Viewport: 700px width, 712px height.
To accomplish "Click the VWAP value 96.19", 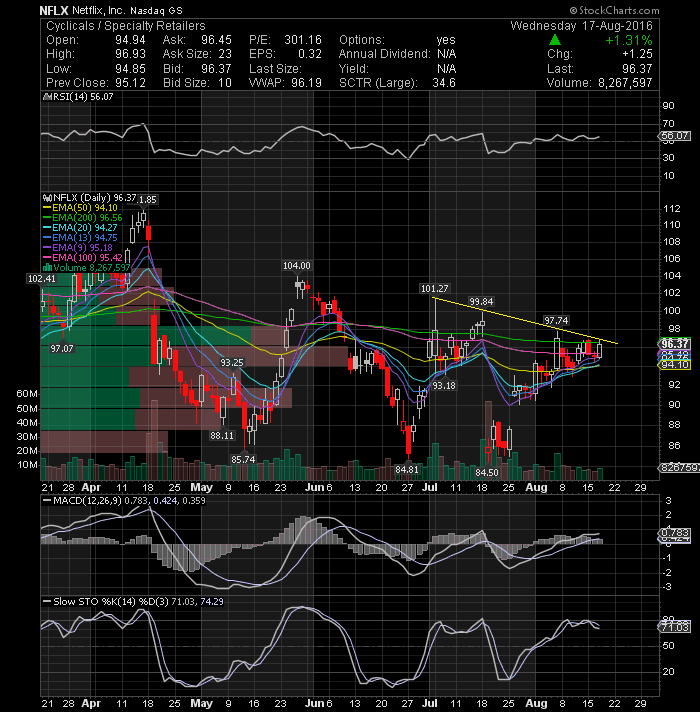I will (x=306, y=83).
